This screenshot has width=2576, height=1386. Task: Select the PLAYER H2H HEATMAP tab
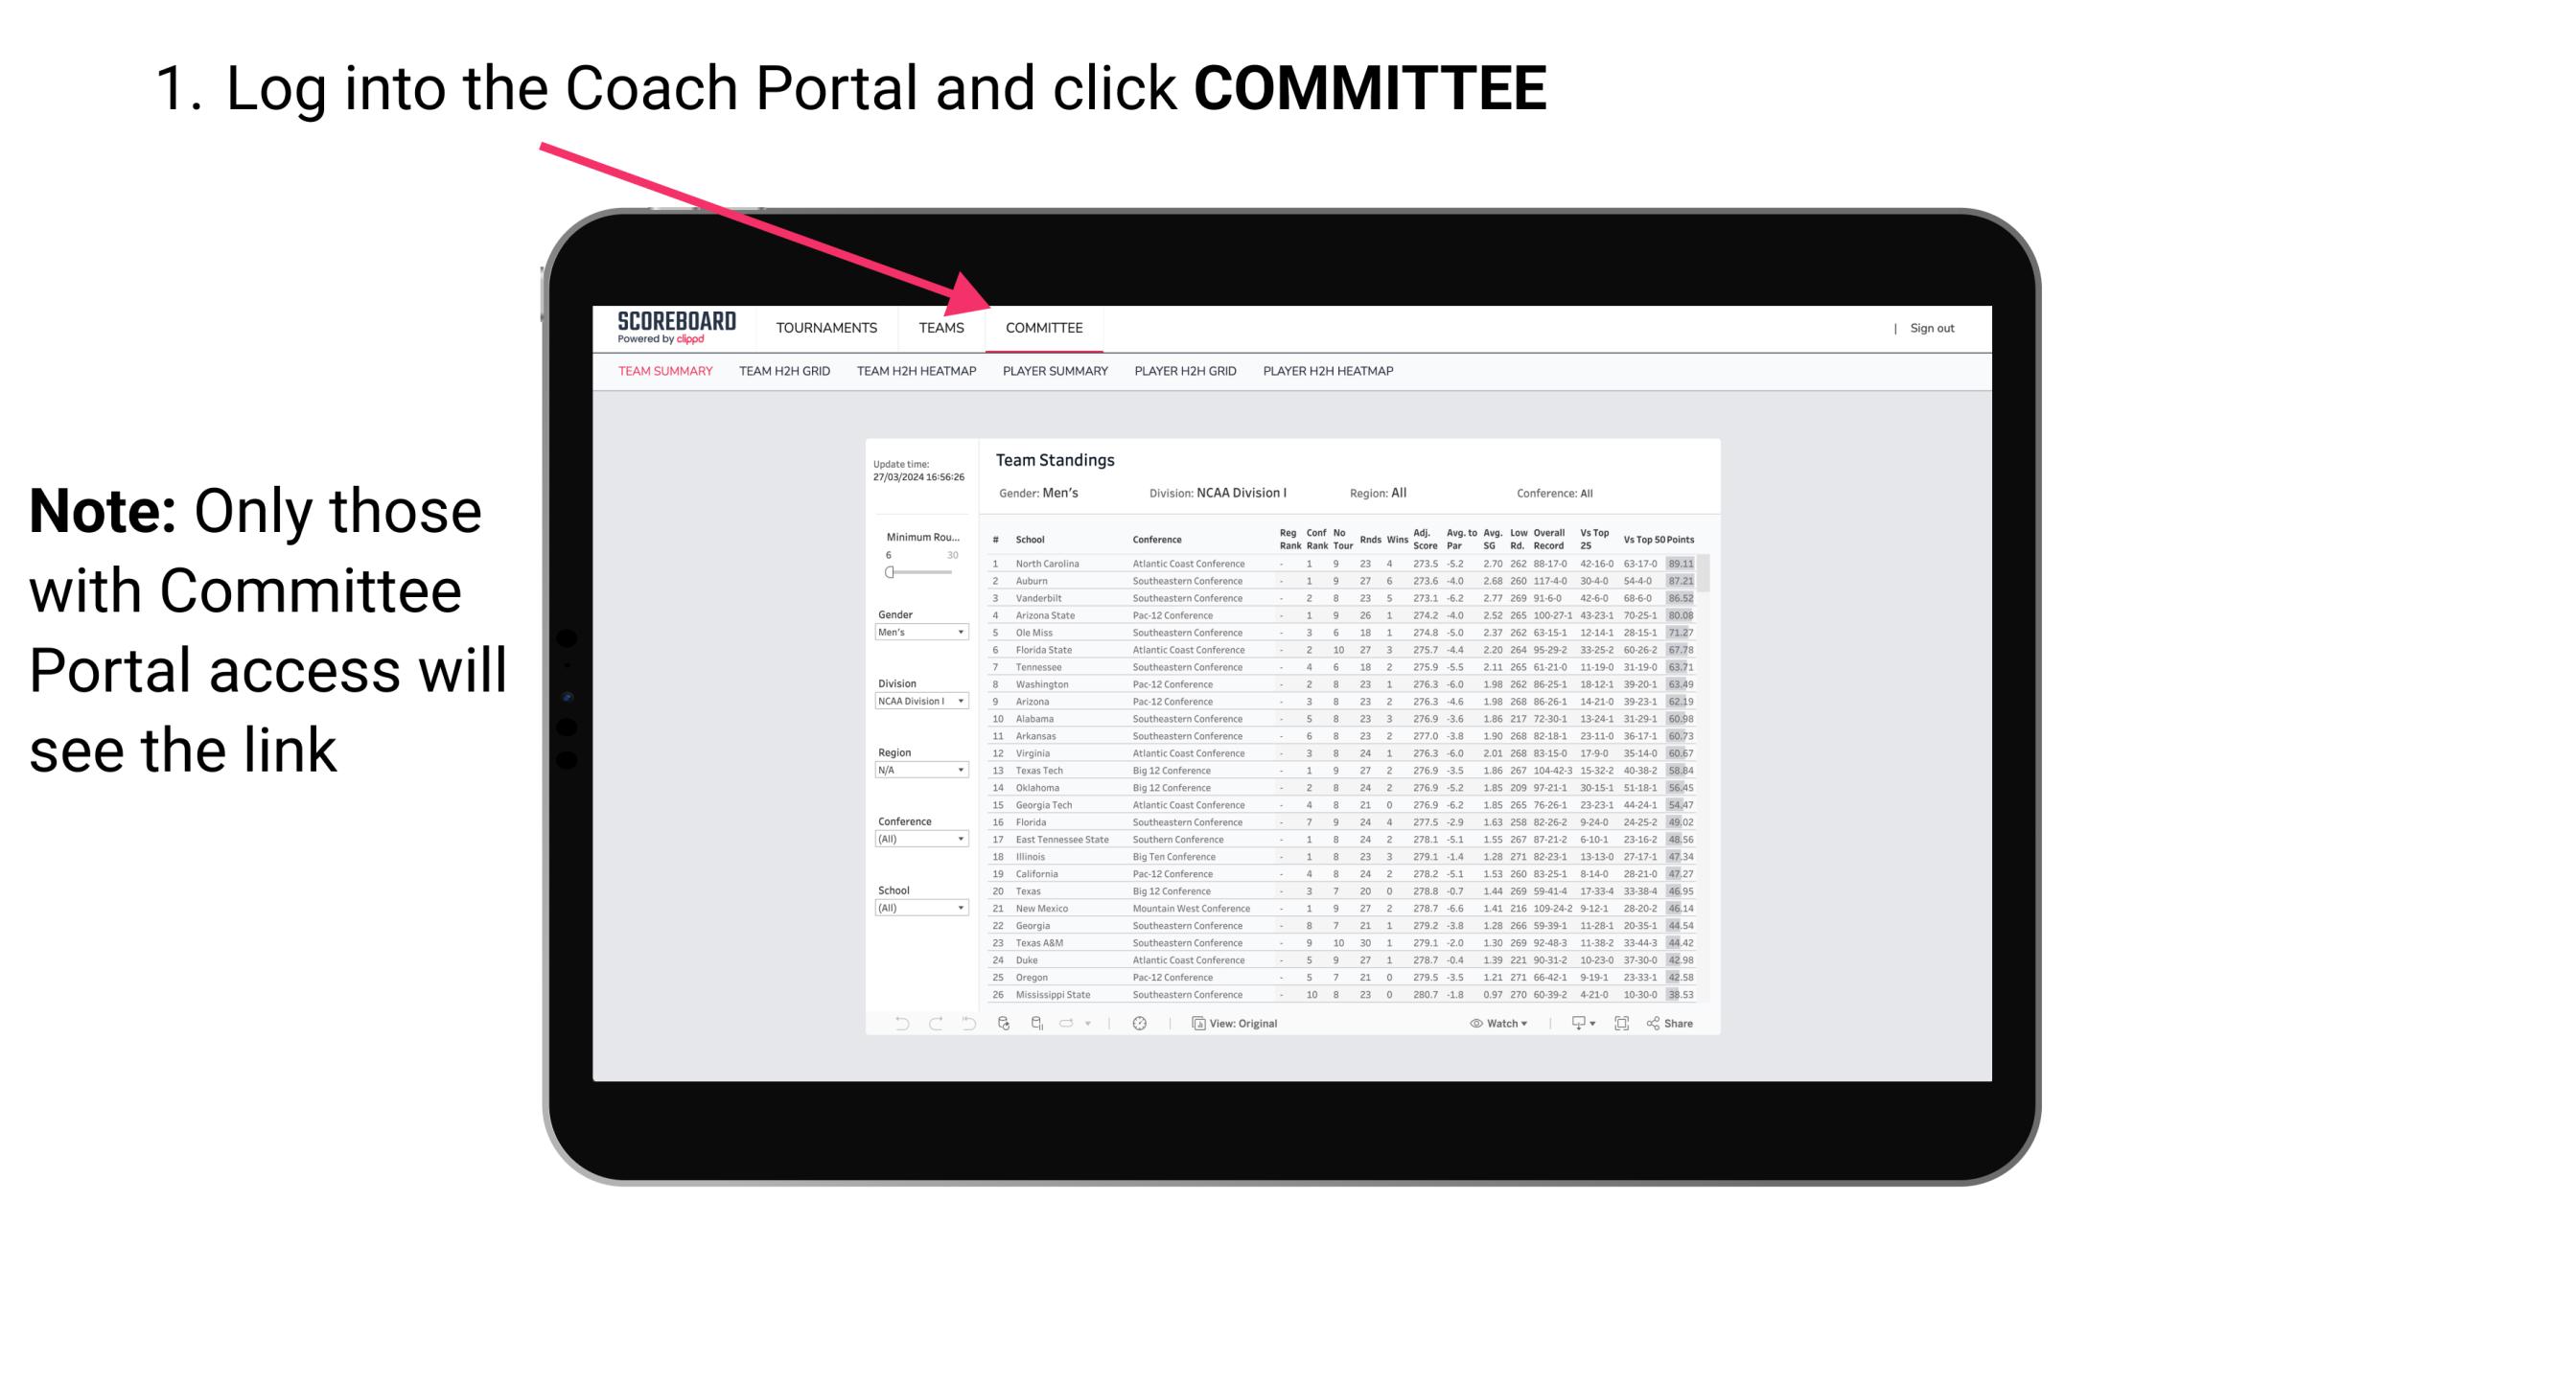[1330, 374]
